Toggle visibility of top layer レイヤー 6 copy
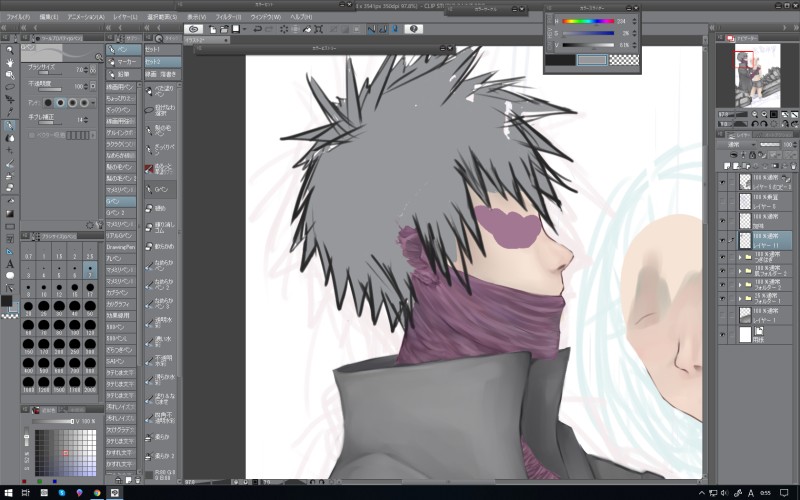Viewport: 800px width, 500px height. pyautogui.click(x=722, y=182)
